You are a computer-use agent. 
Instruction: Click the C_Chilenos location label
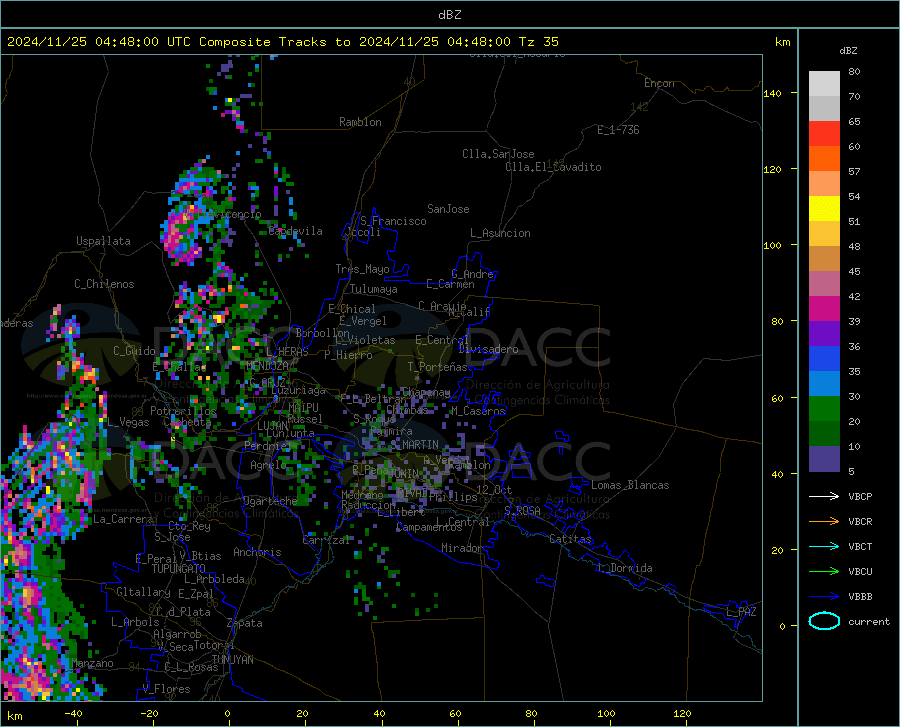tap(104, 284)
